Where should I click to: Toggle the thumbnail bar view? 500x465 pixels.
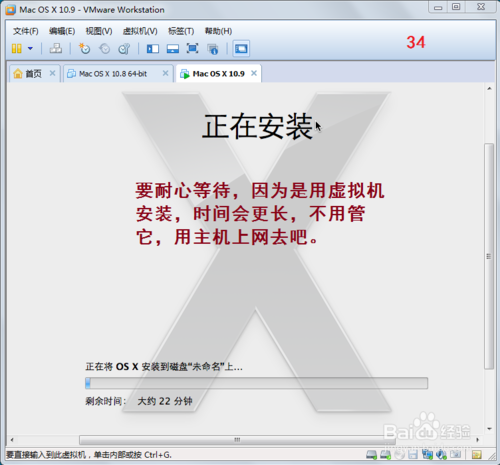click(x=173, y=49)
